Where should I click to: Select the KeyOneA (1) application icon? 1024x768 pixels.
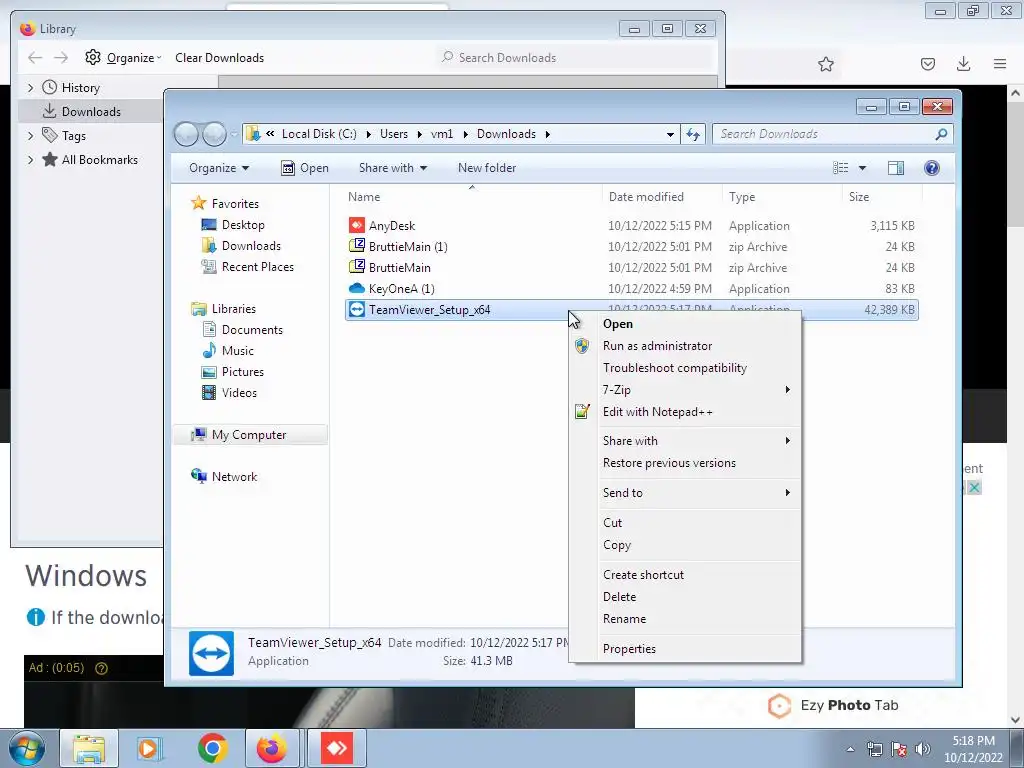point(357,288)
